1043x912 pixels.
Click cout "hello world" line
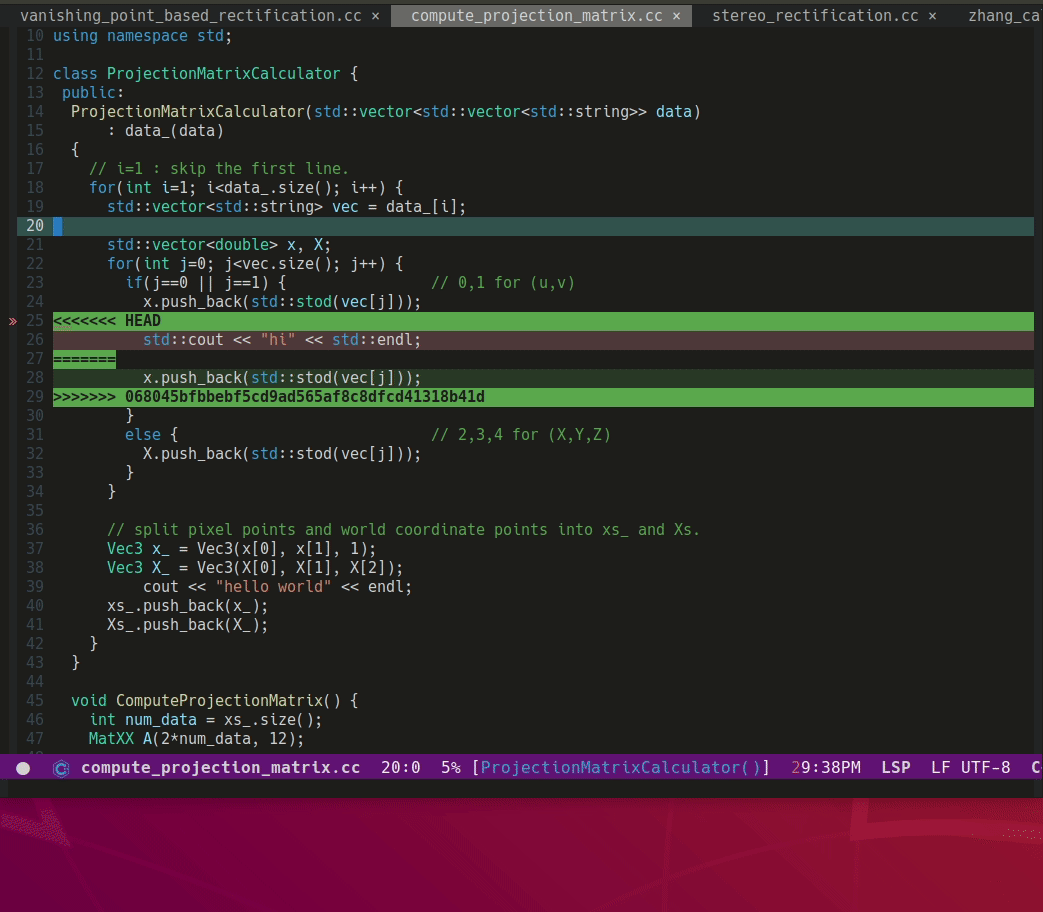point(277,587)
